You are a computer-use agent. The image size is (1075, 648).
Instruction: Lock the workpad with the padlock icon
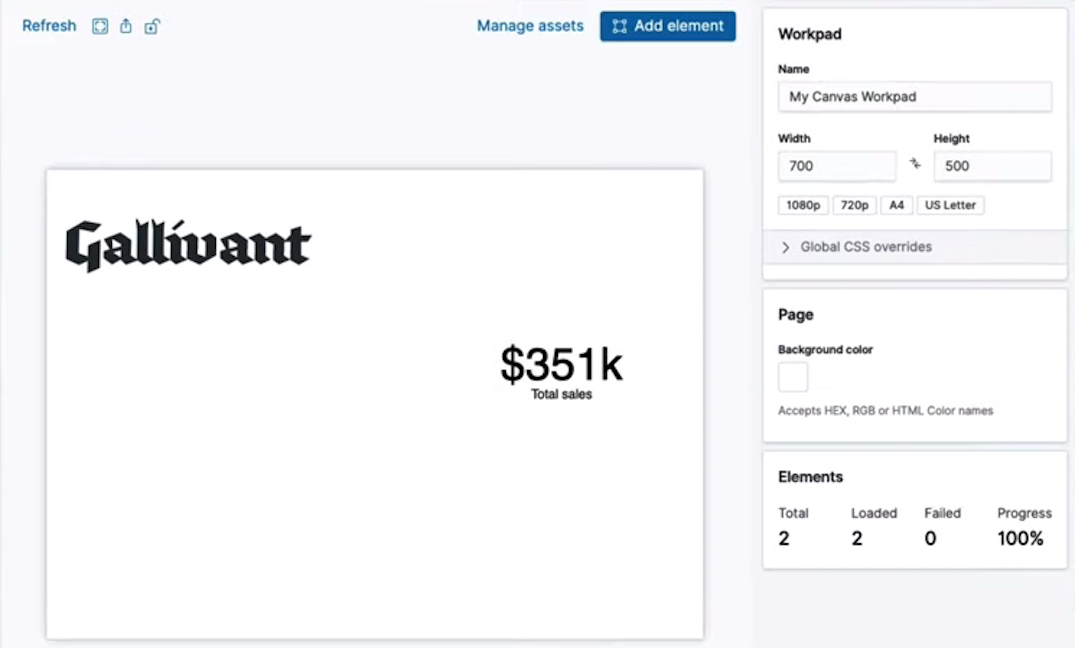pyautogui.click(x=152, y=26)
